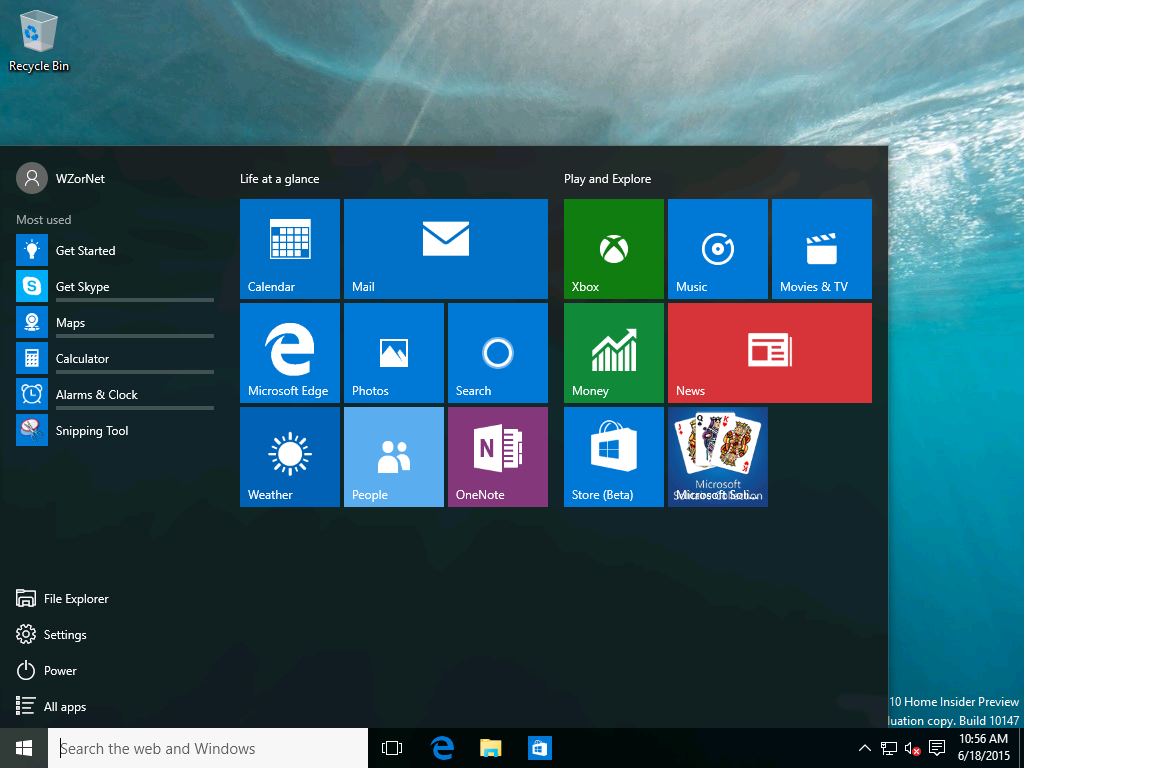Open Edge from the taskbar
This screenshot has height=768, width=1152.
[x=442, y=748]
